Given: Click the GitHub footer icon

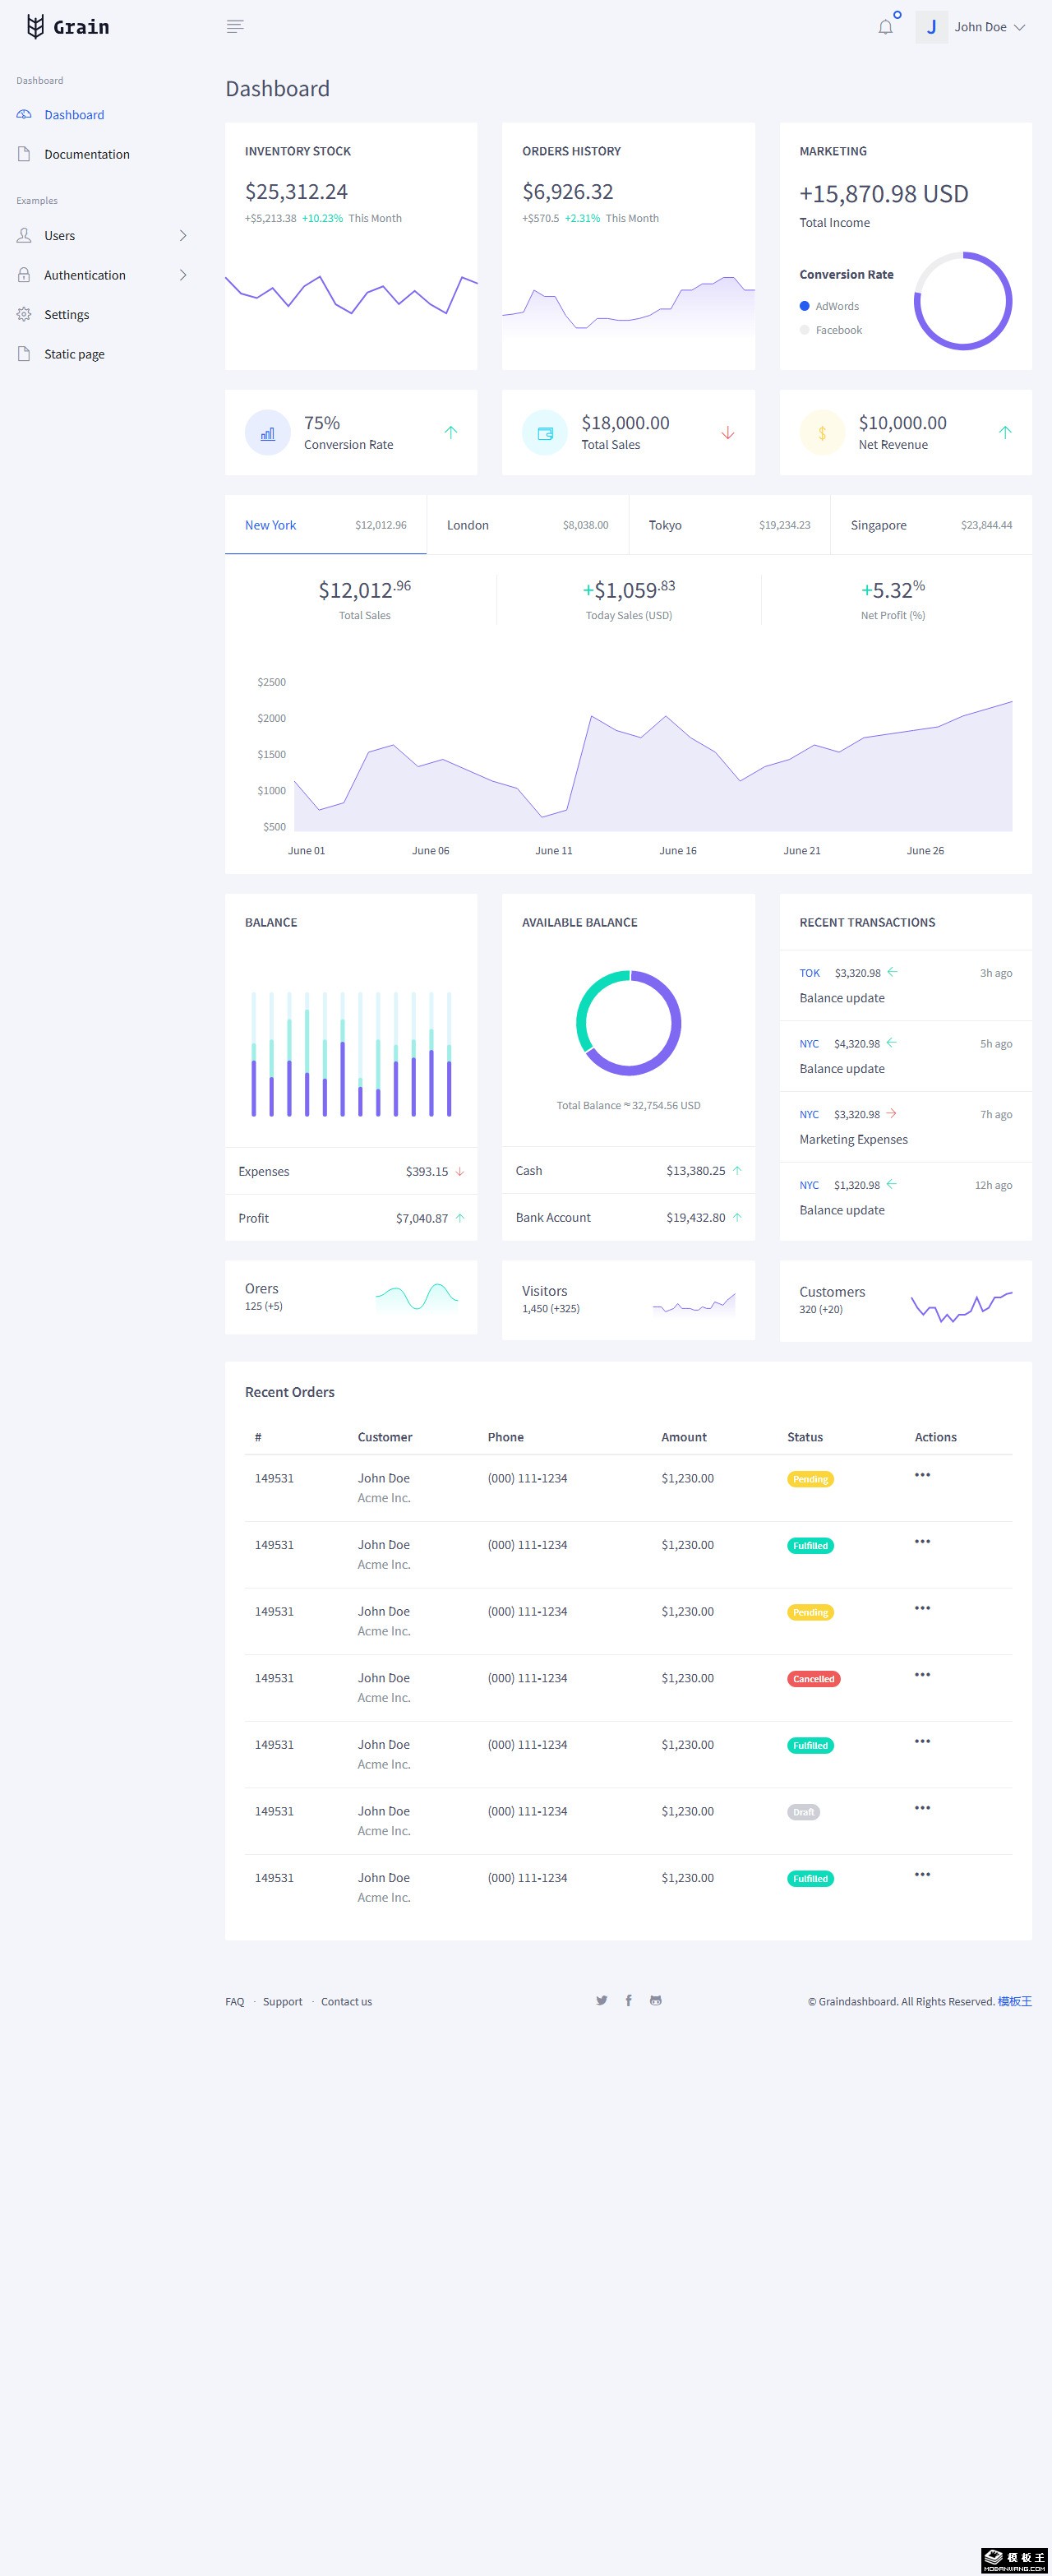Looking at the screenshot, I should (655, 2000).
